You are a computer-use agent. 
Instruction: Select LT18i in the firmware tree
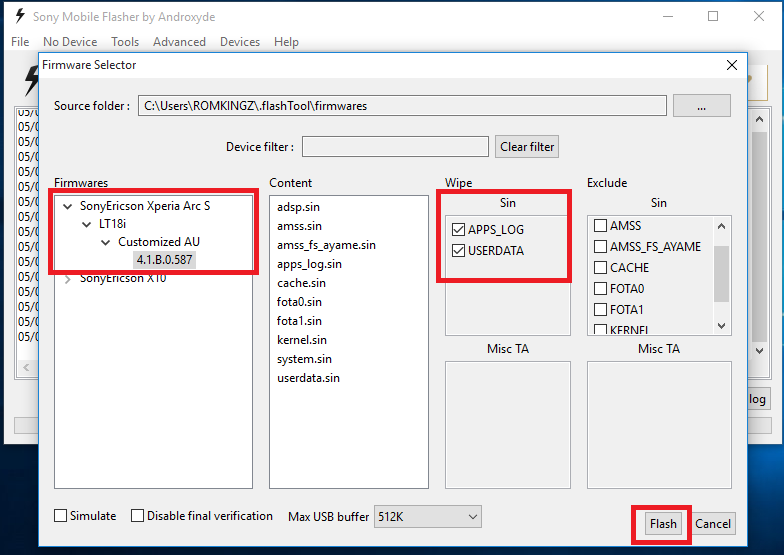(x=112, y=224)
